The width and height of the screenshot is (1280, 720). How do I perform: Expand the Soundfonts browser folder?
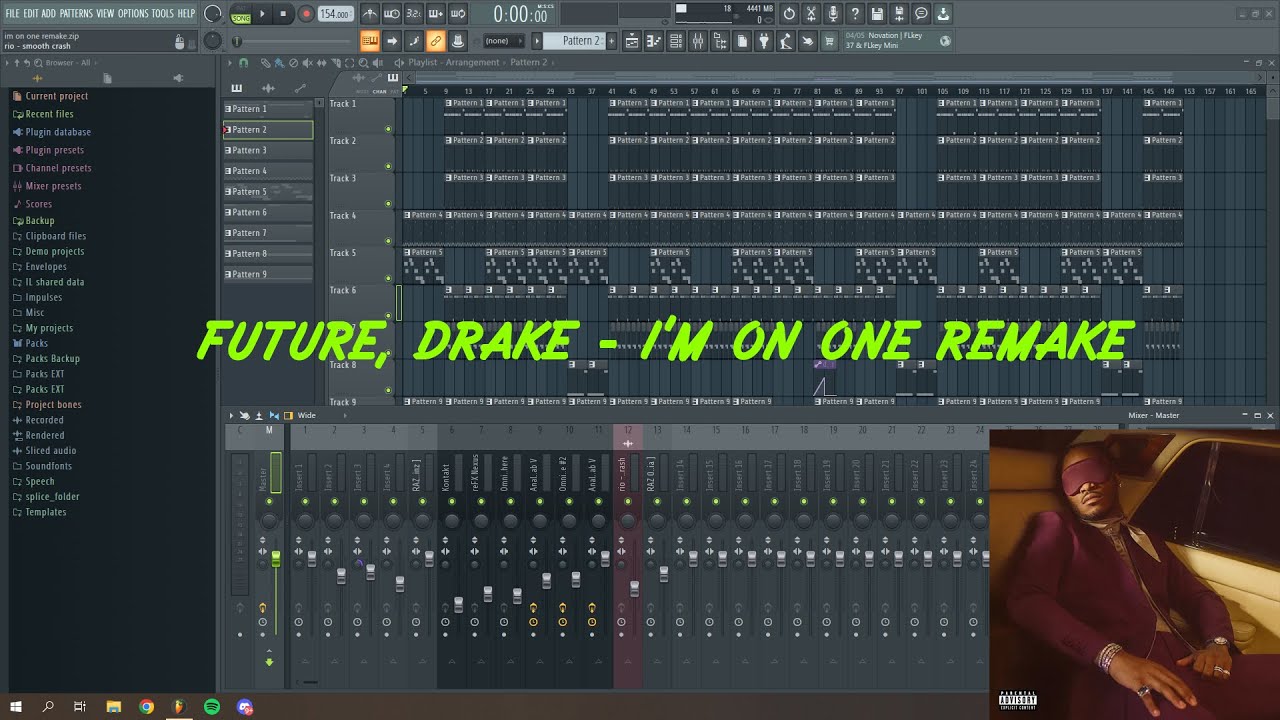point(48,466)
